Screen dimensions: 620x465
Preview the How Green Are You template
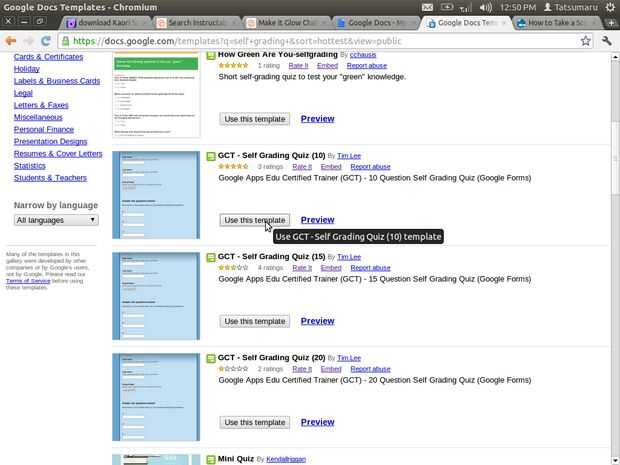(318, 119)
